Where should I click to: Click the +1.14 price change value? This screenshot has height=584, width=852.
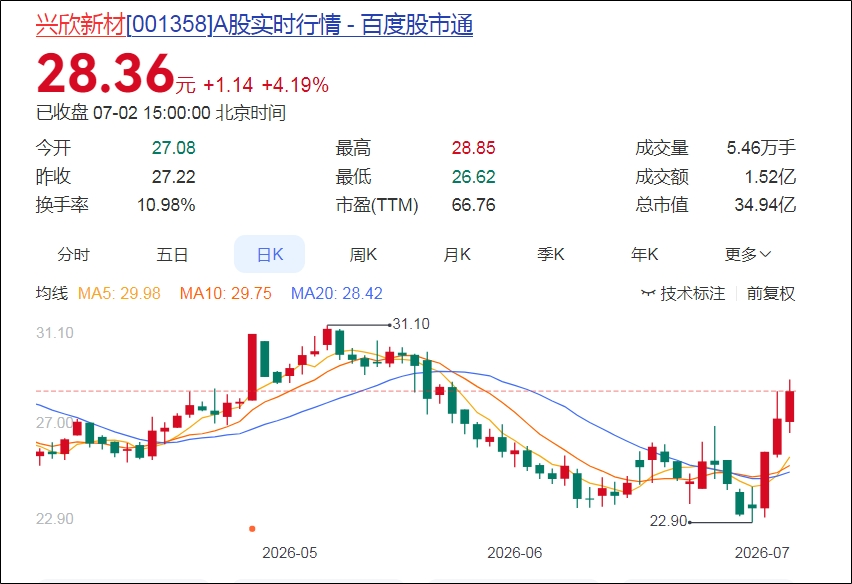(x=228, y=85)
